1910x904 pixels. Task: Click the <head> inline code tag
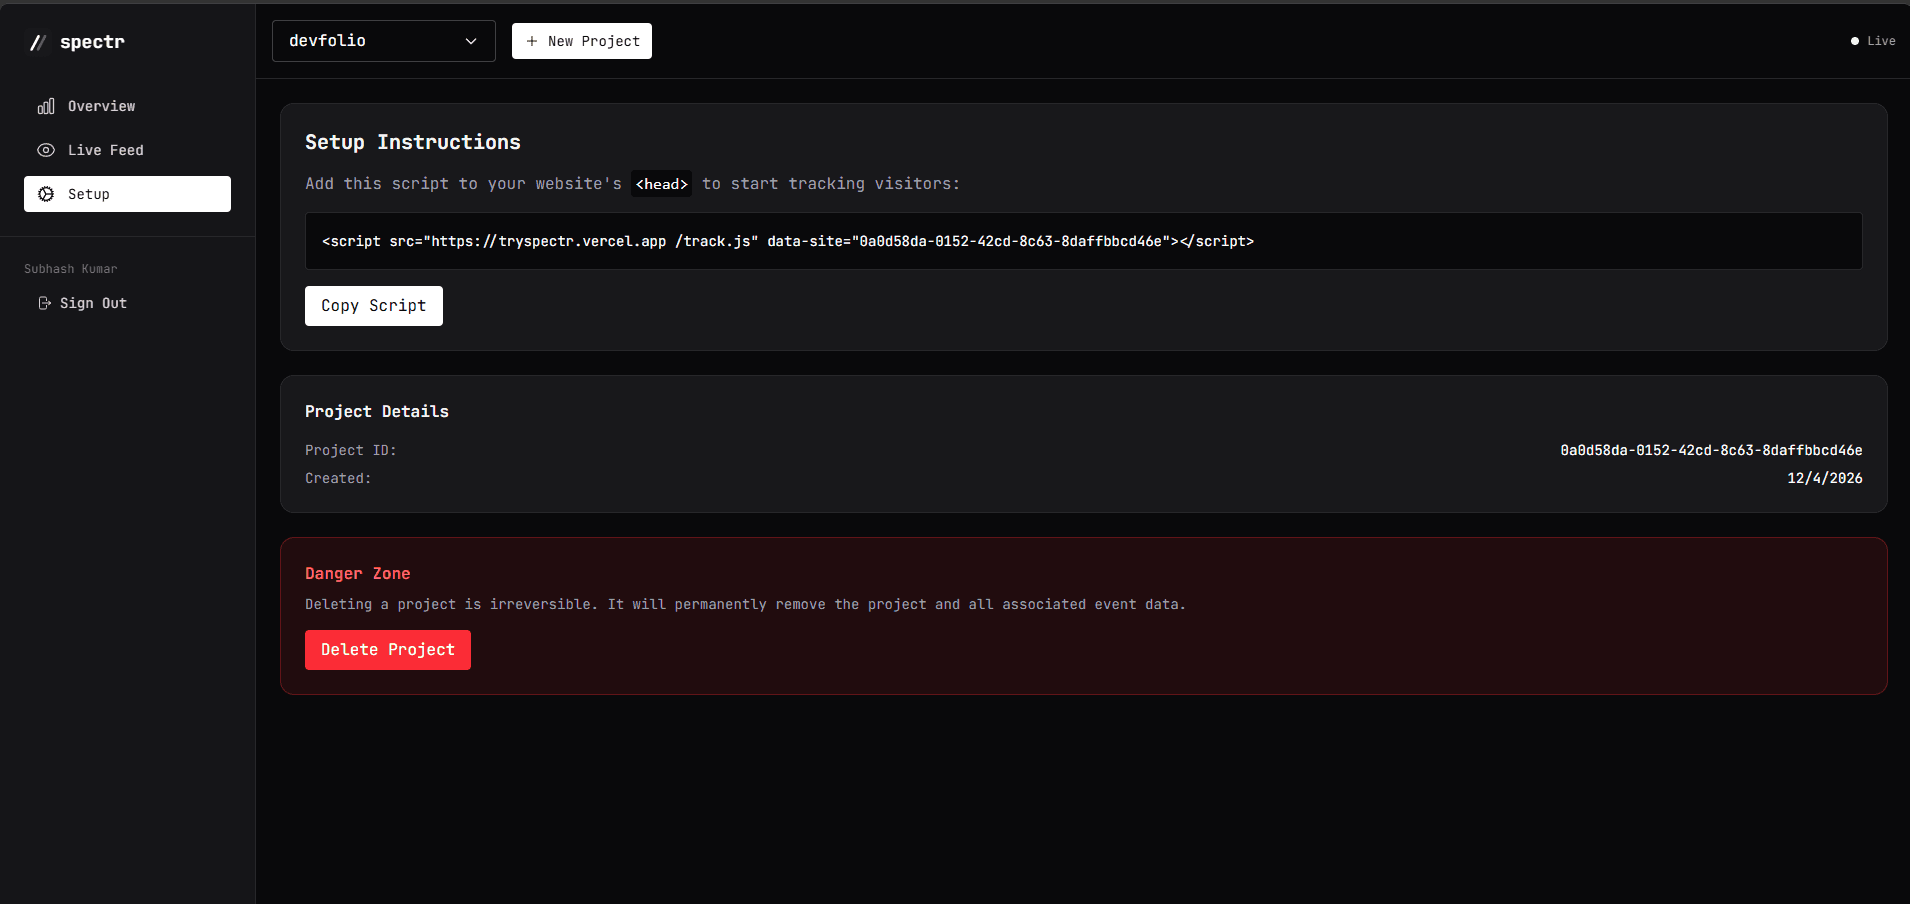pyautogui.click(x=662, y=184)
